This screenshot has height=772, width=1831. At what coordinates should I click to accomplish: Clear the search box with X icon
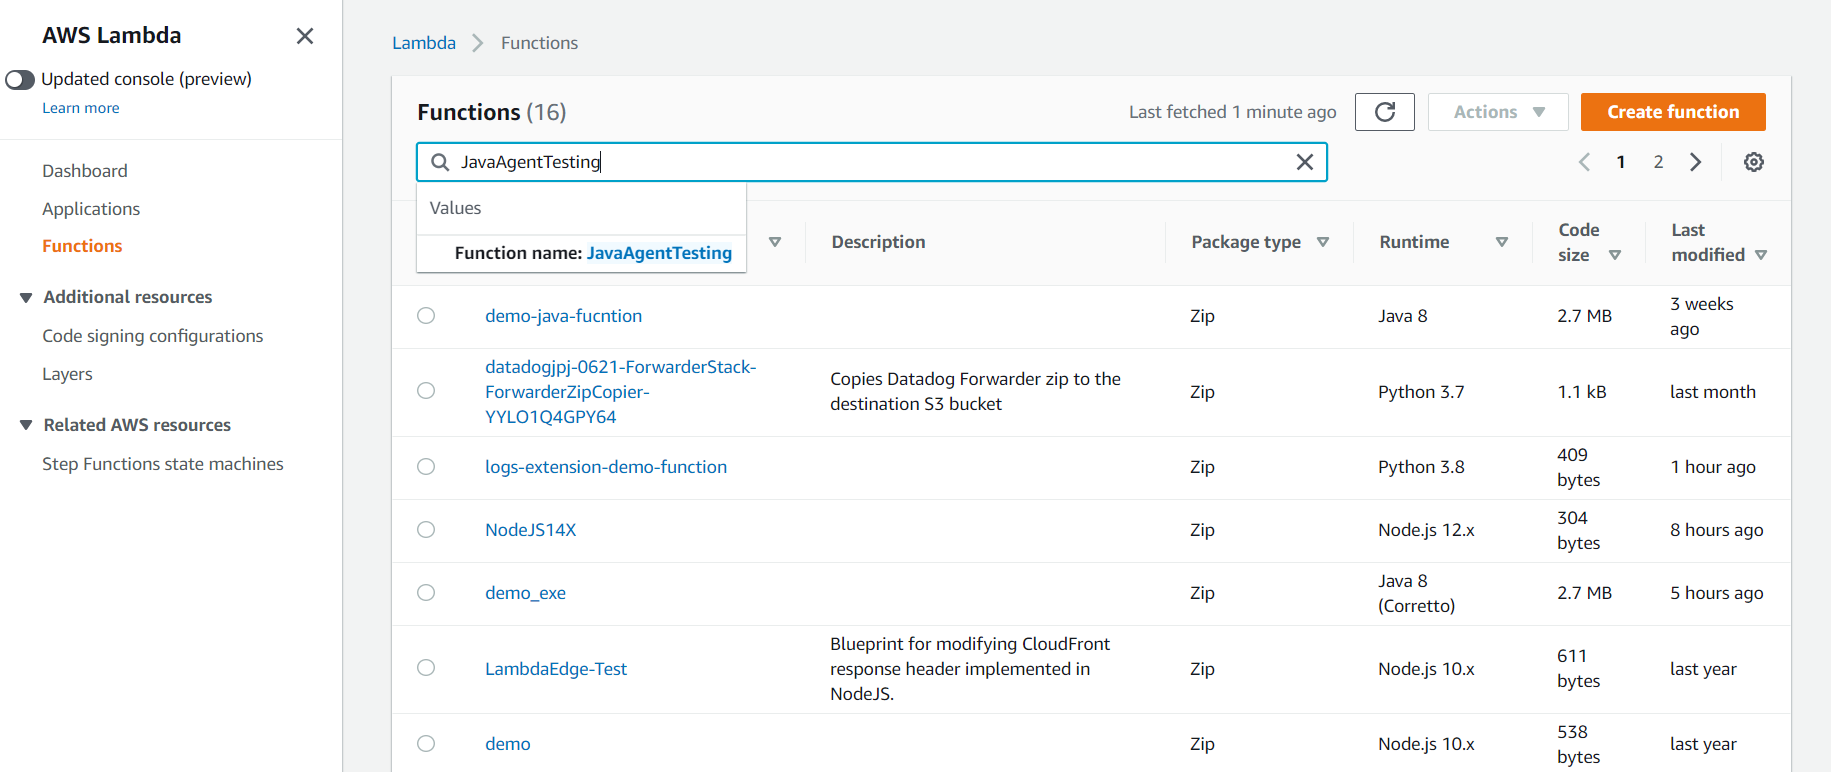[x=1304, y=162]
